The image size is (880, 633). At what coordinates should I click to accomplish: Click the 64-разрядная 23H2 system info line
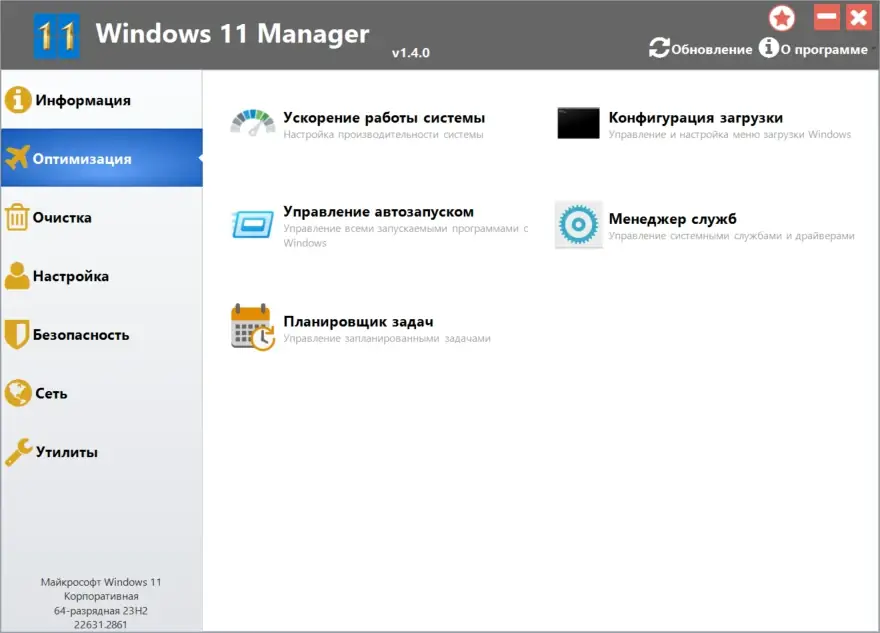pos(101,611)
